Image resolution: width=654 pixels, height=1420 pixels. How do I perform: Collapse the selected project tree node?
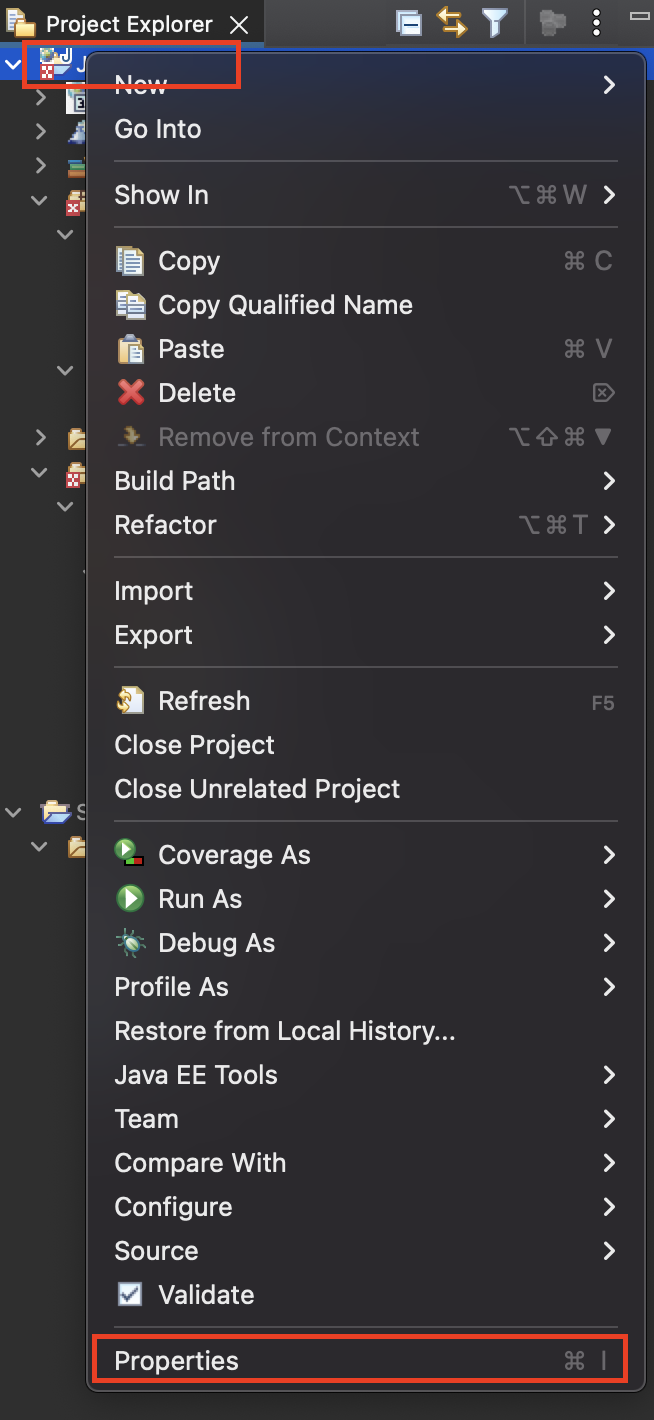tap(13, 66)
